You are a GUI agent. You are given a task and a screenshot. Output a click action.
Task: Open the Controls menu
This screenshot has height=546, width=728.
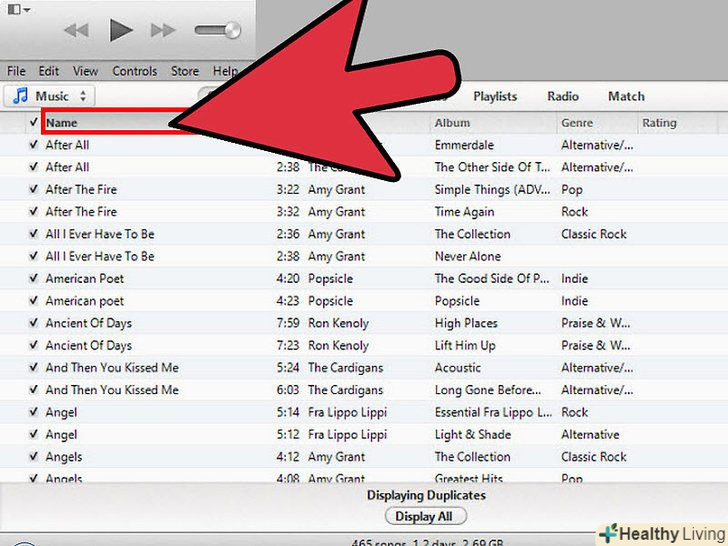tap(135, 71)
